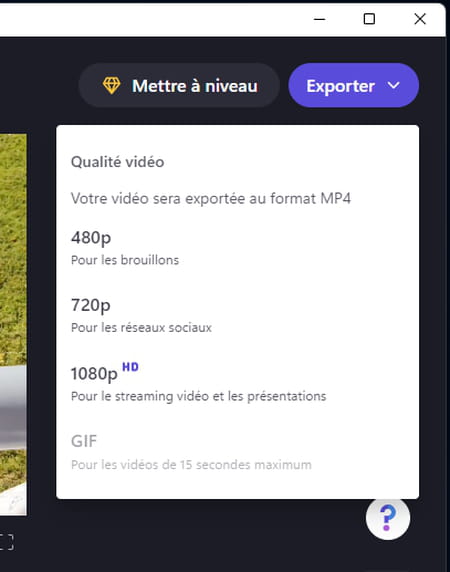Image resolution: width=450 pixels, height=572 pixels.
Task: Click the 'Pour les brouillons' description
Action: click(x=125, y=260)
